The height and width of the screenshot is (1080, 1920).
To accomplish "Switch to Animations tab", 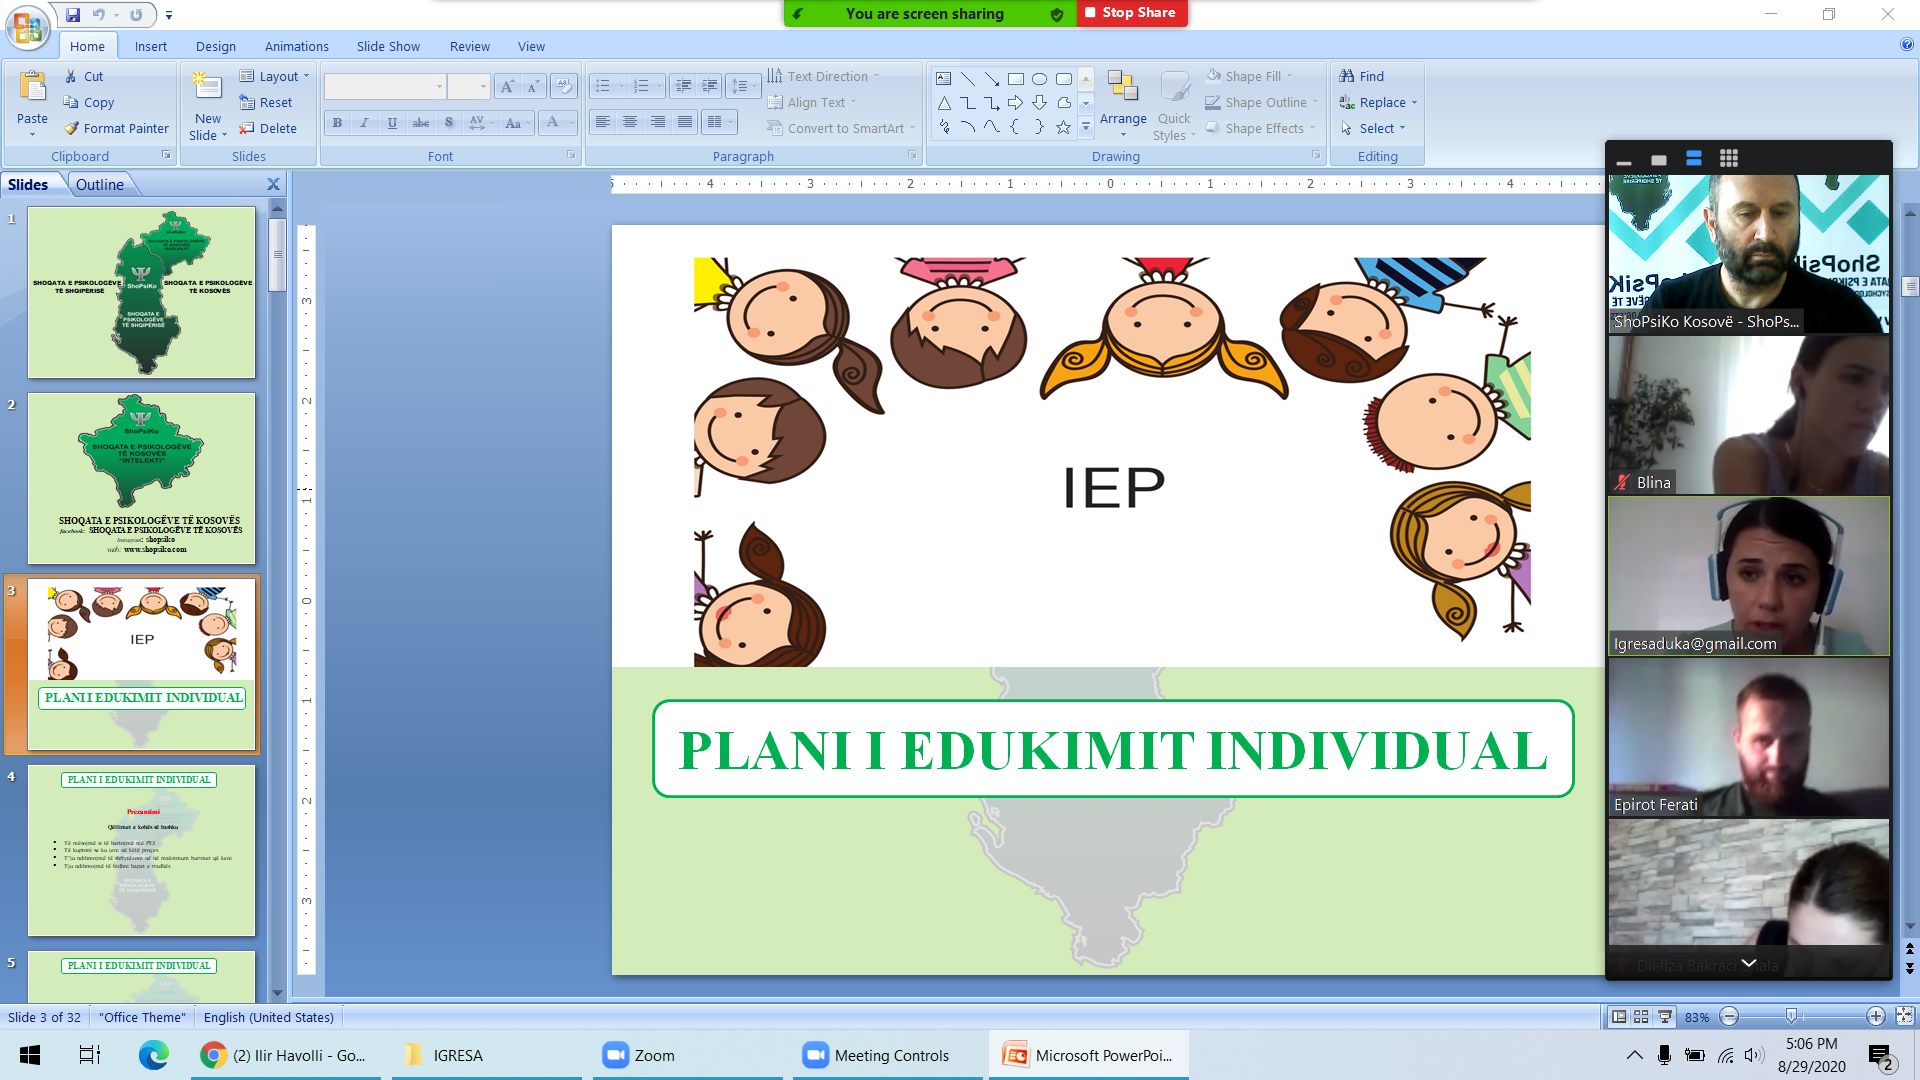I will (x=296, y=46).
